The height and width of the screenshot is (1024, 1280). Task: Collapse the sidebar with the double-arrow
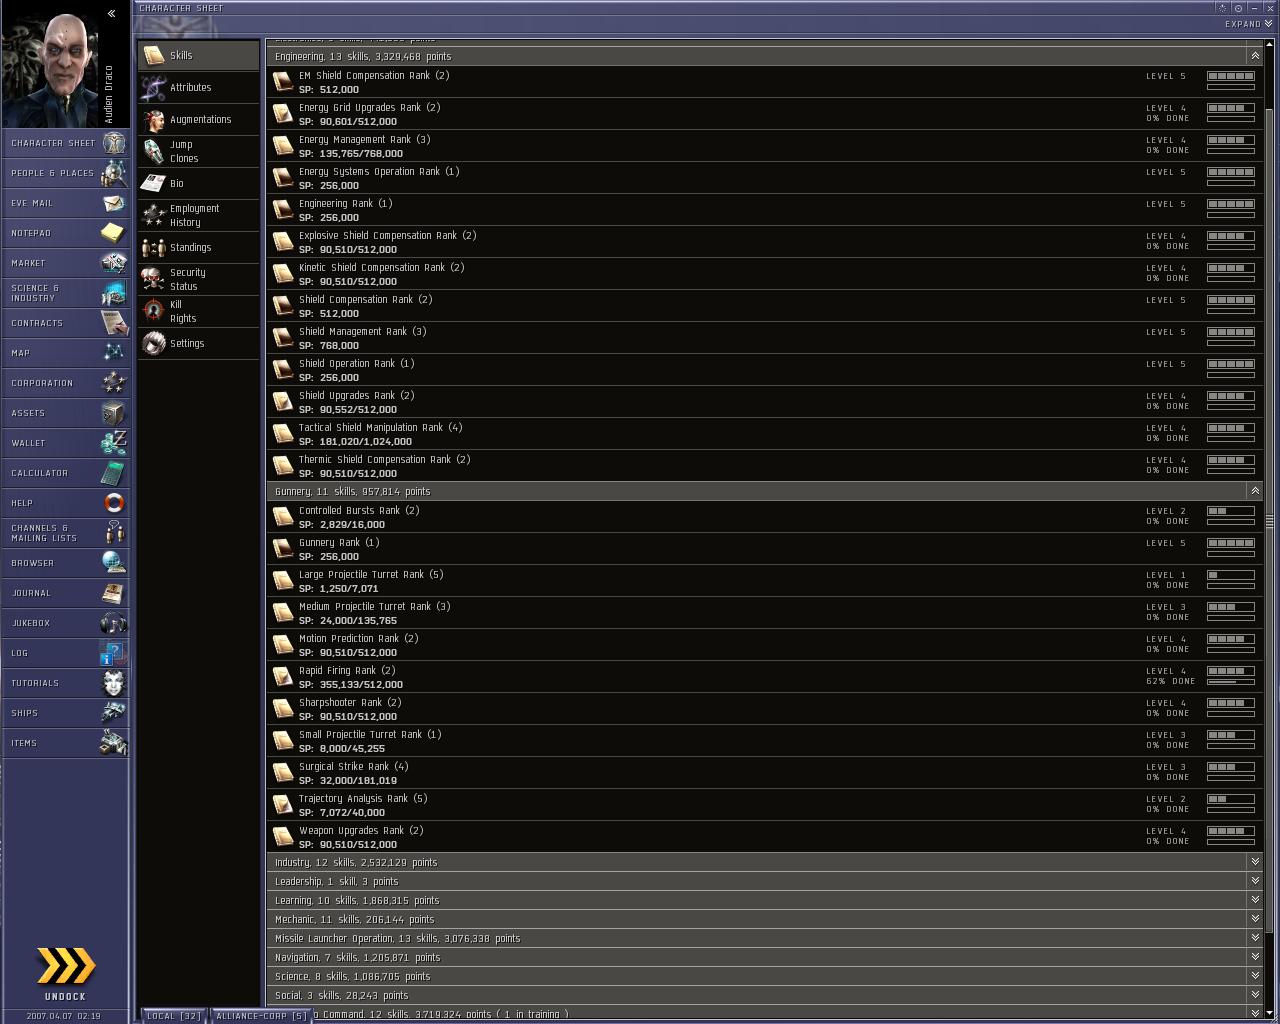pos(112,14)
